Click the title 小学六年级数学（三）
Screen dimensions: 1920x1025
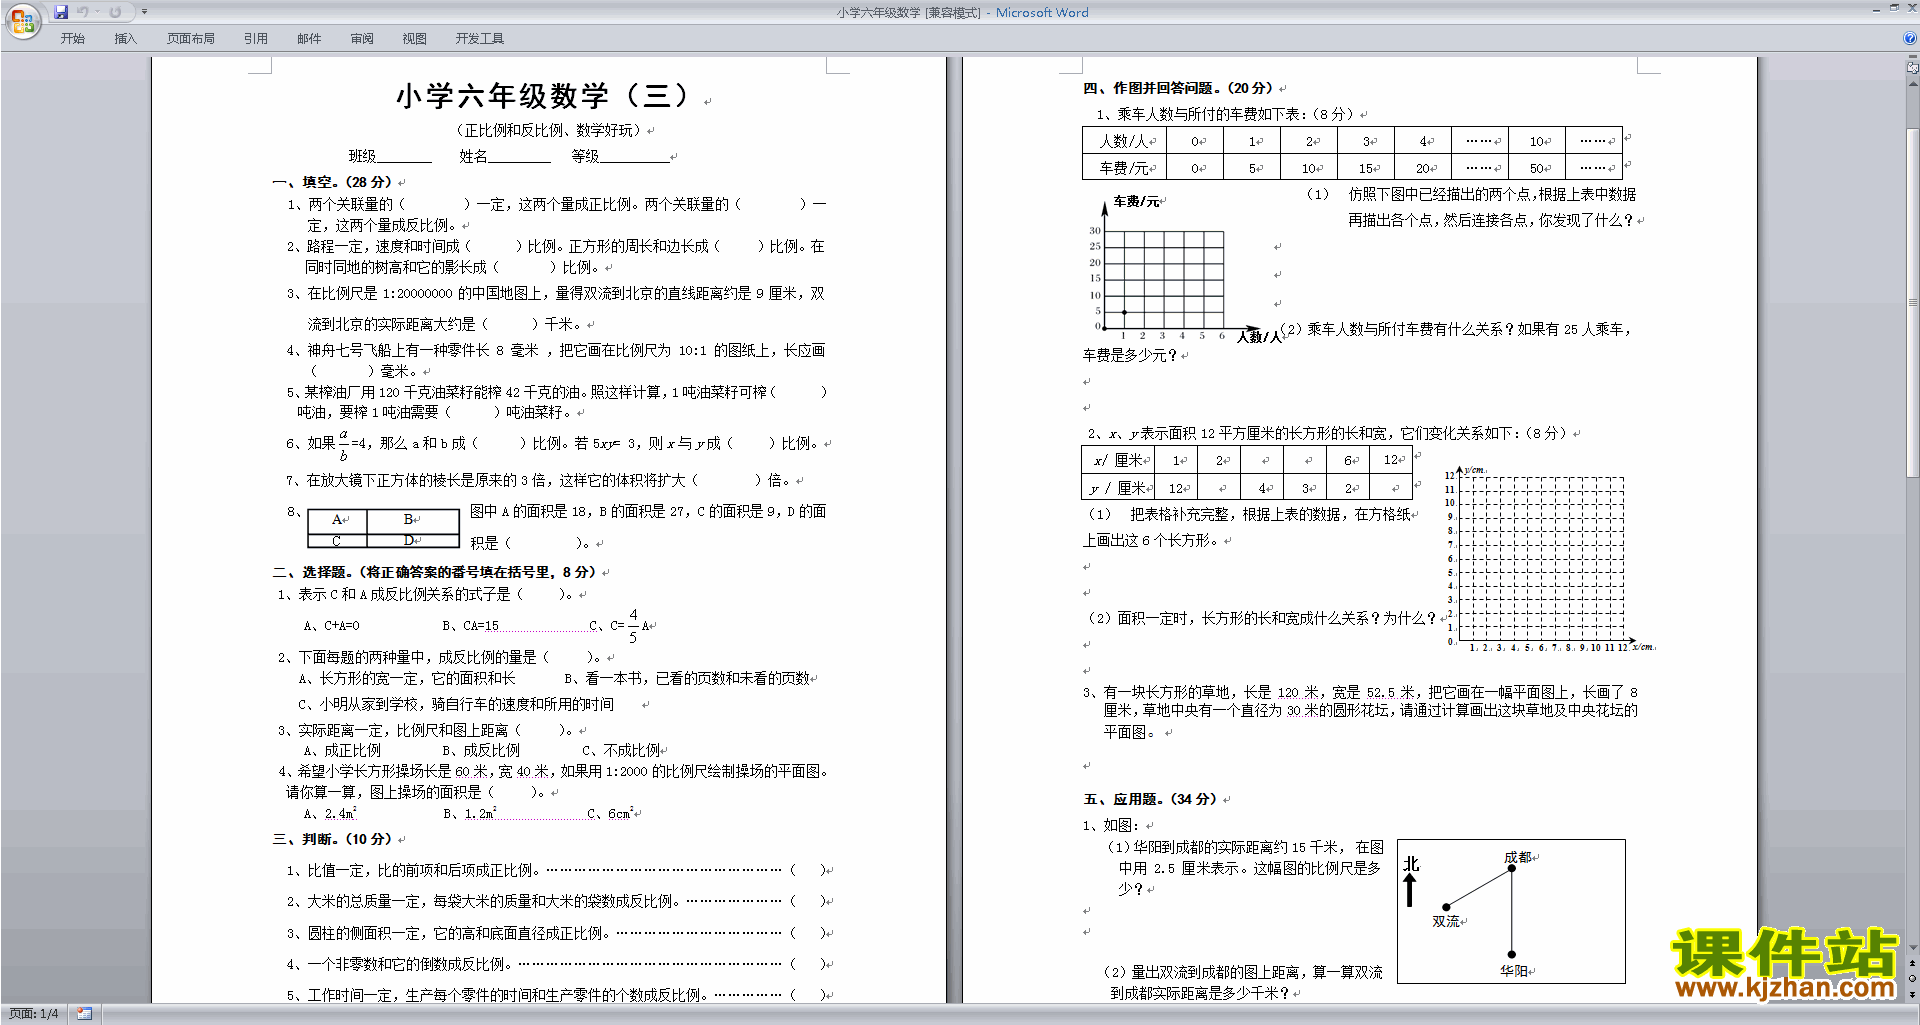[x=543, y=96]
